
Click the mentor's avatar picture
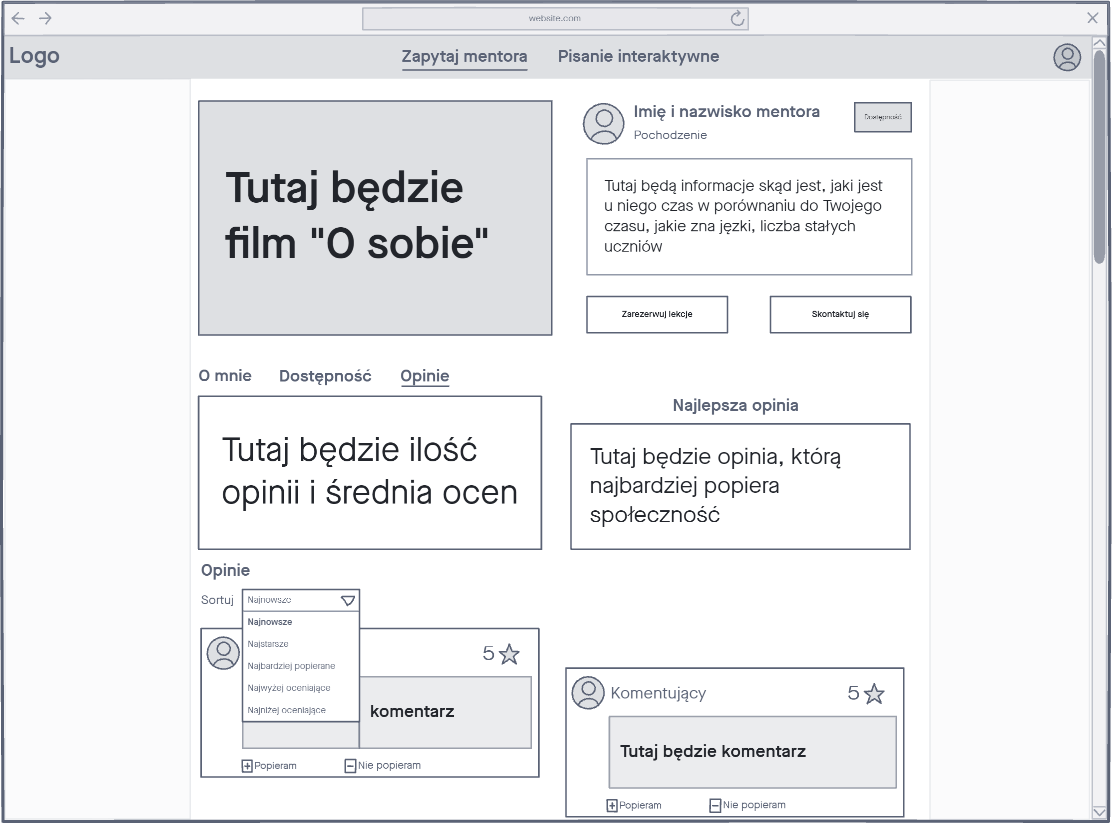pos(604,123)
